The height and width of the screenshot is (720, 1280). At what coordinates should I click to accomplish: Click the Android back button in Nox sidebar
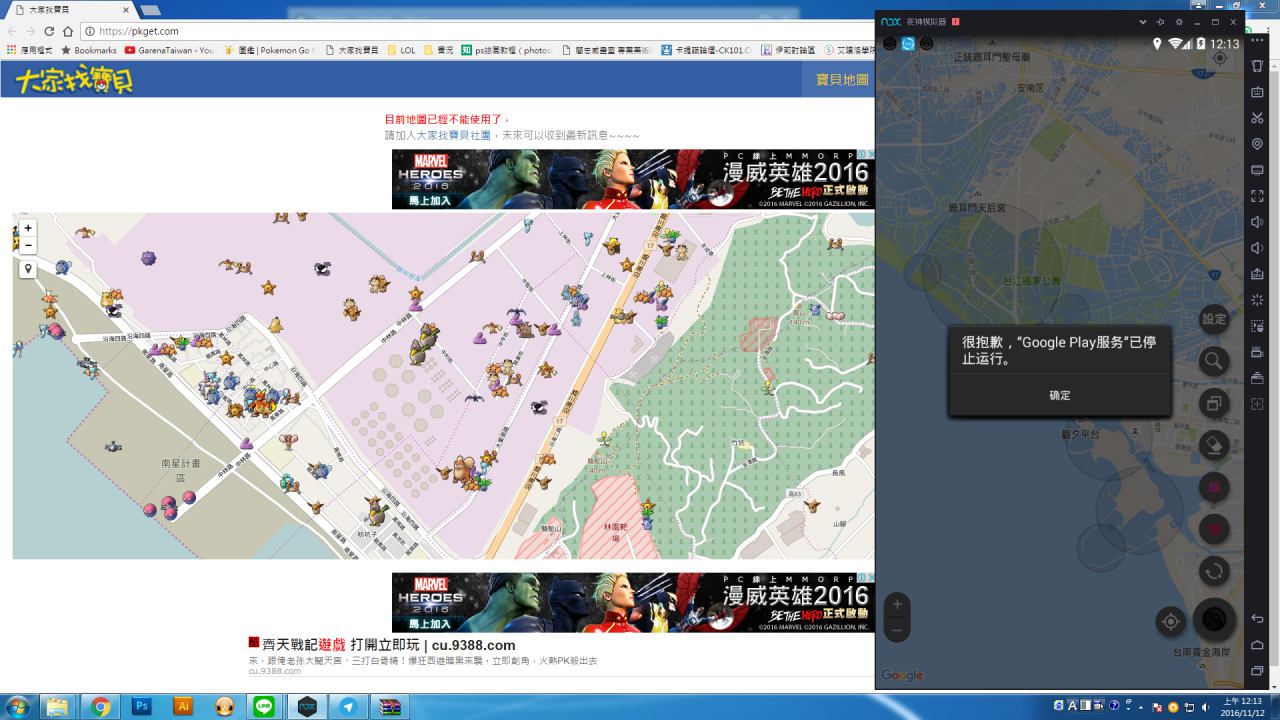tap(1258, 619)
